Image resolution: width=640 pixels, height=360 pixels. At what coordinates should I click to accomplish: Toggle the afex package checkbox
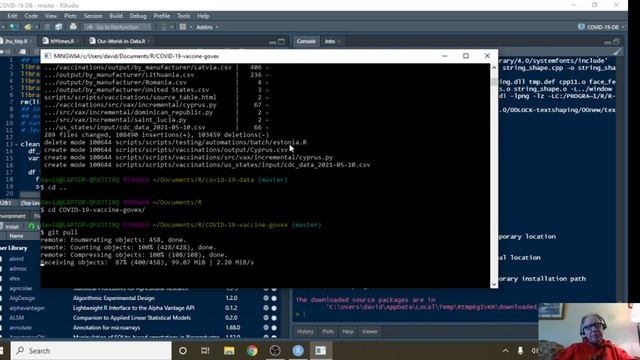click(2, 278)
